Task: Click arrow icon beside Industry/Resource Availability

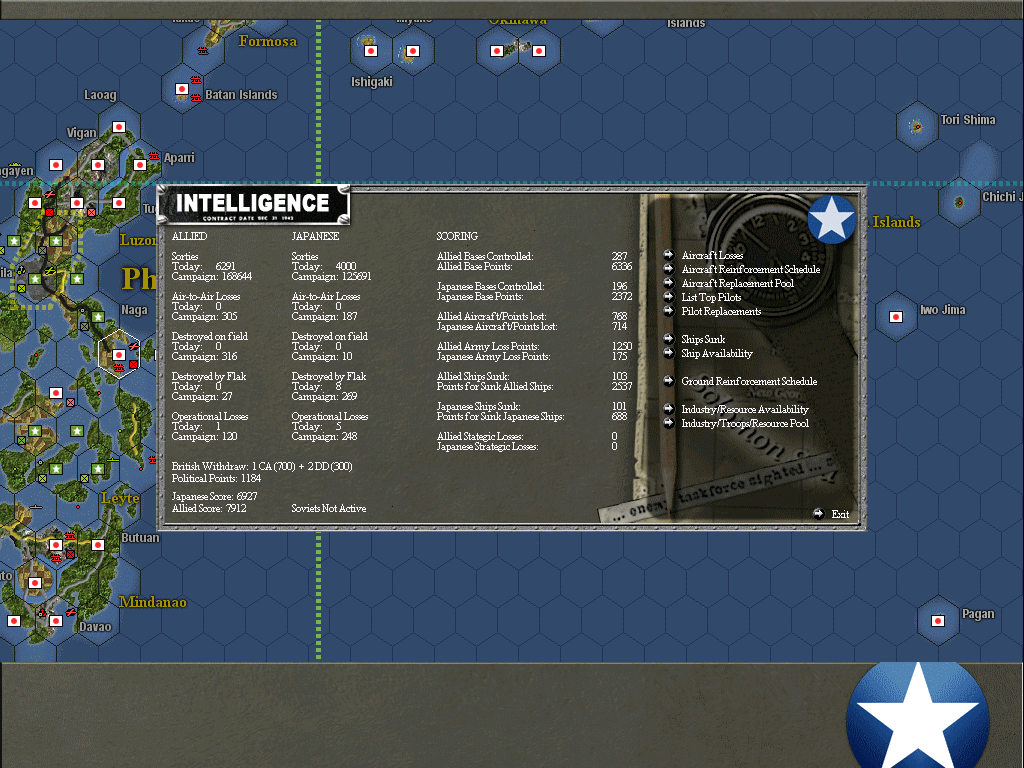Action: [x=668, y=409]
